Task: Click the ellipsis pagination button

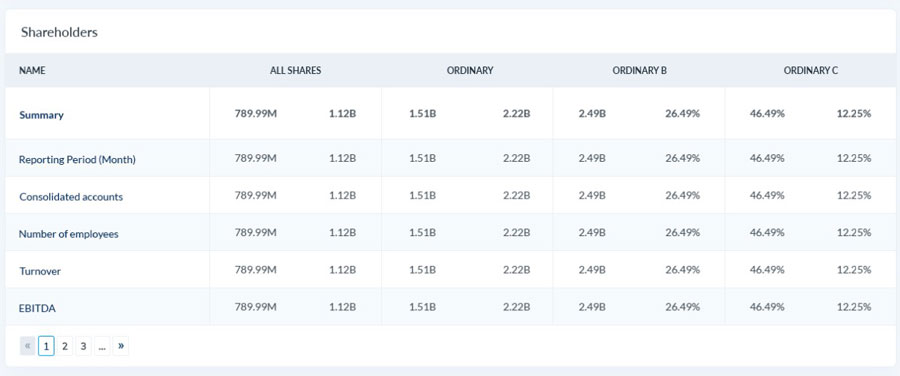Action: pyautogui.click(x=102, y=346)
